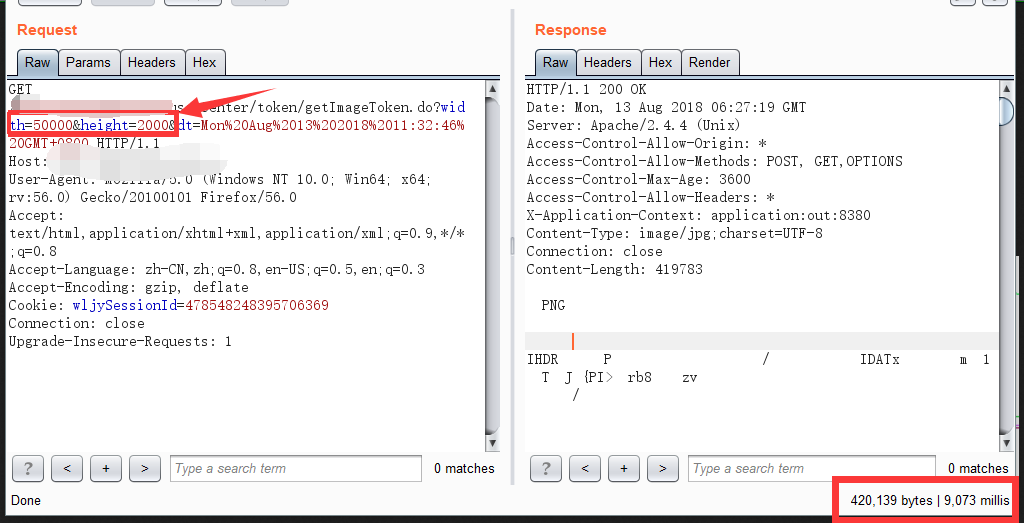The width and height of the screenshot is (1024, 523).
Task: Open the Response Render tab
Action: 709,62
